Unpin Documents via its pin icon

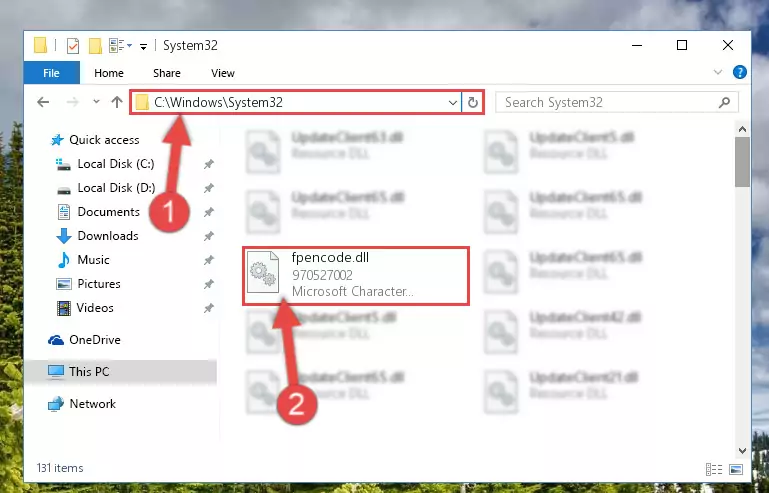[x=209, y=212]
